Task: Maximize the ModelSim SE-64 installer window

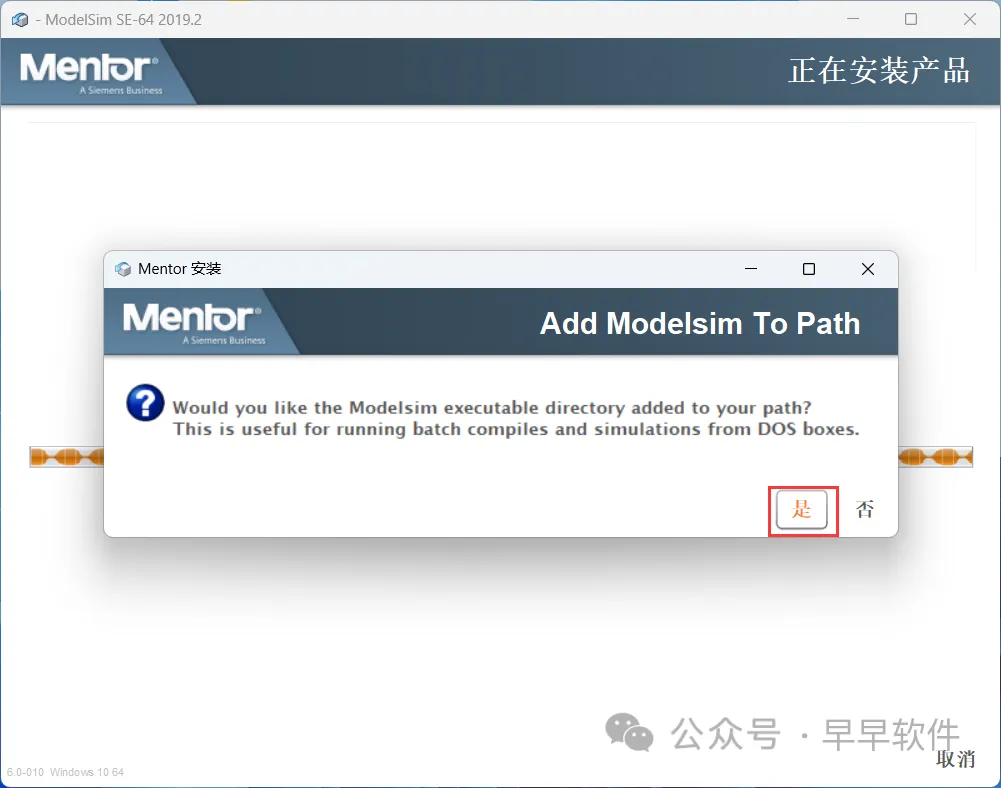Action: point(911,19)
